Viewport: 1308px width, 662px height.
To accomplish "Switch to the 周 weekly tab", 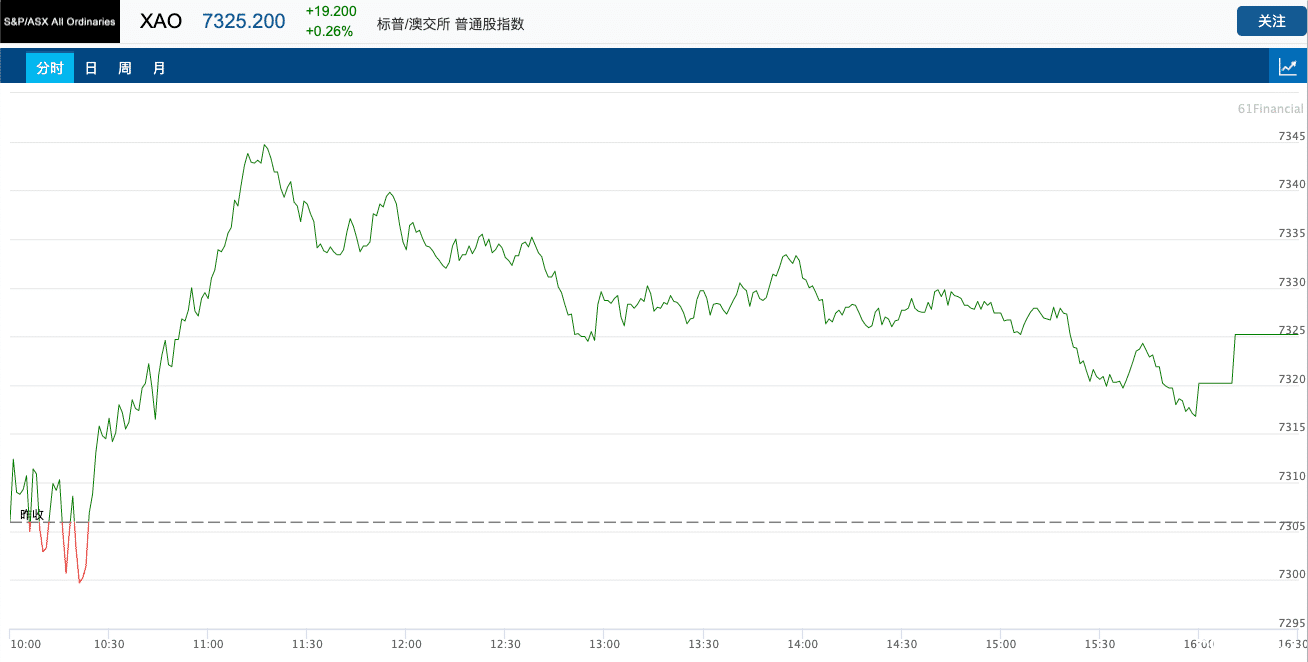I will (x=125, y=68).
